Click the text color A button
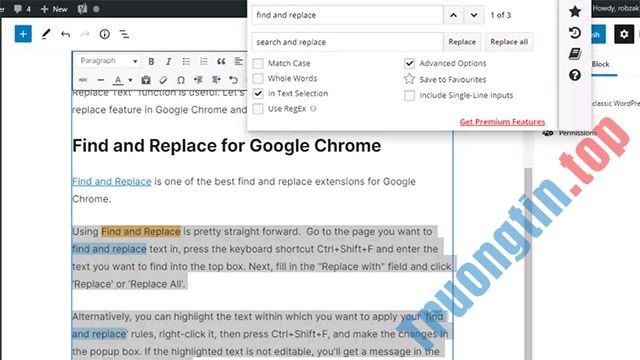 pos(118,80)
